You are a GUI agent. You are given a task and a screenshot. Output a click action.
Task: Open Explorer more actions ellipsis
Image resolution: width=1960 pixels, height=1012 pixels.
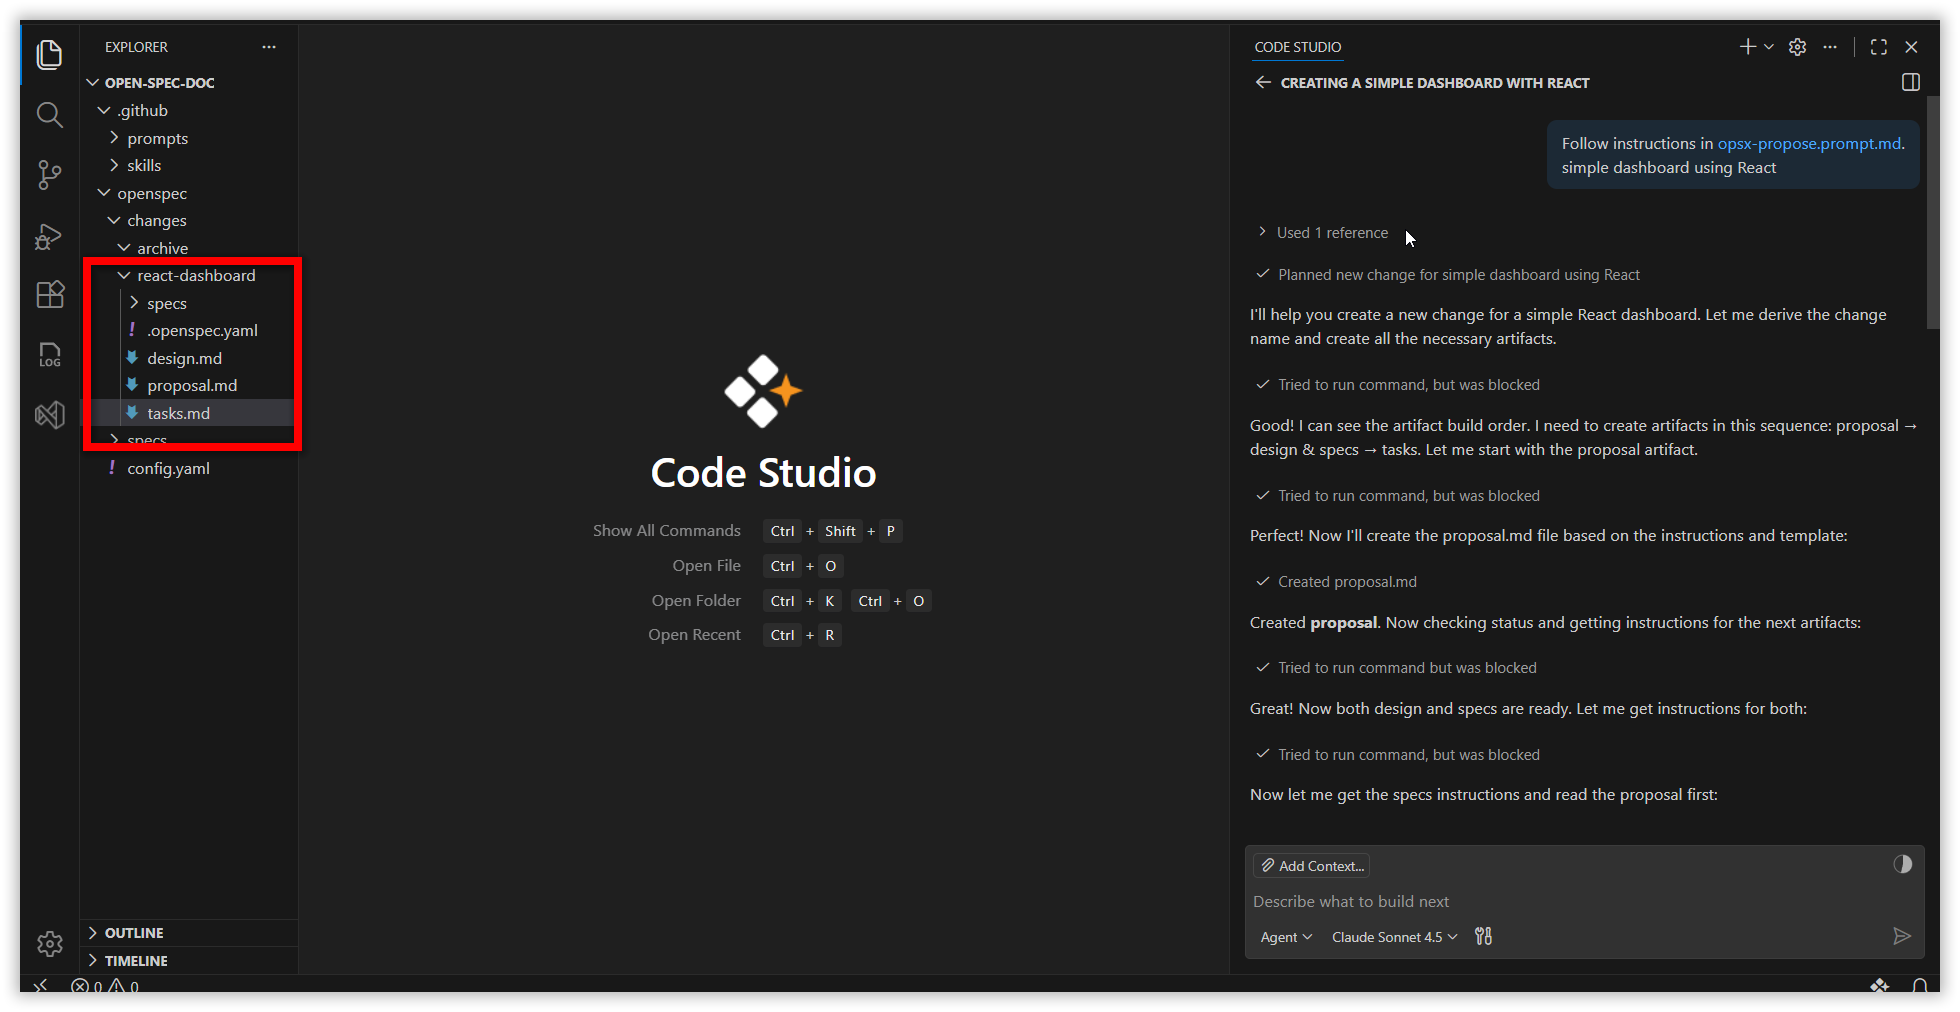pyautogui.click(x=268, y=47)
